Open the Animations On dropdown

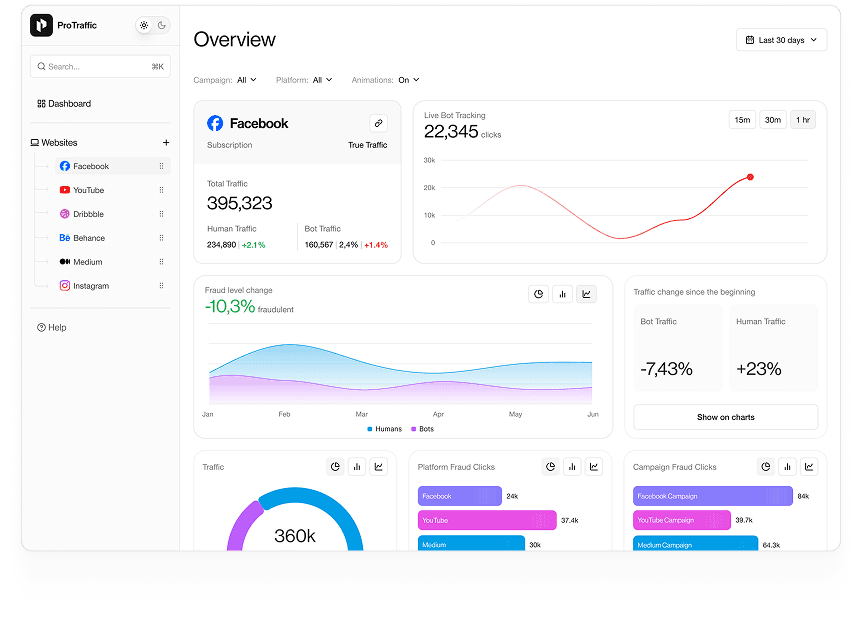[408, 80]
